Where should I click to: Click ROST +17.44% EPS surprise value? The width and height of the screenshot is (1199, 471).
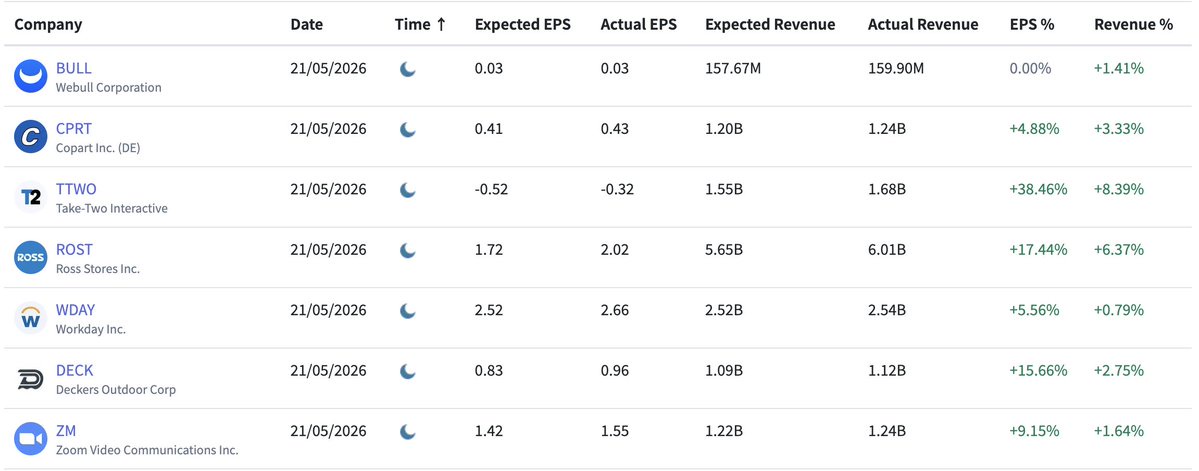[x=1038, y=249]
